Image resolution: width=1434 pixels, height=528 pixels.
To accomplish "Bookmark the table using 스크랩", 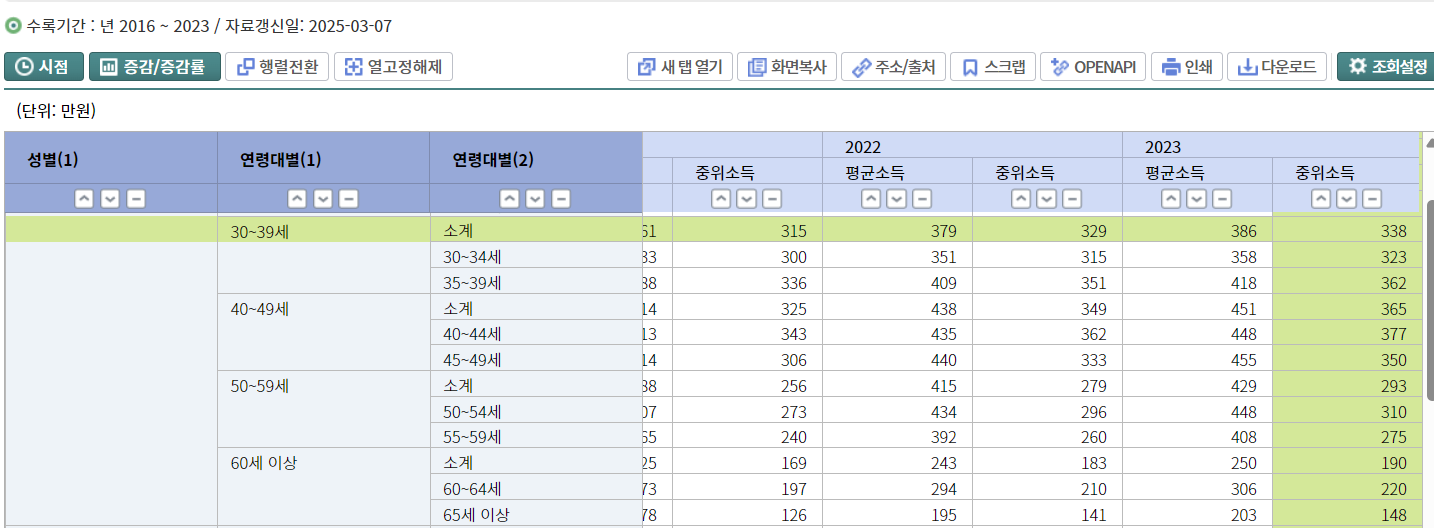I will click(993, 67).
